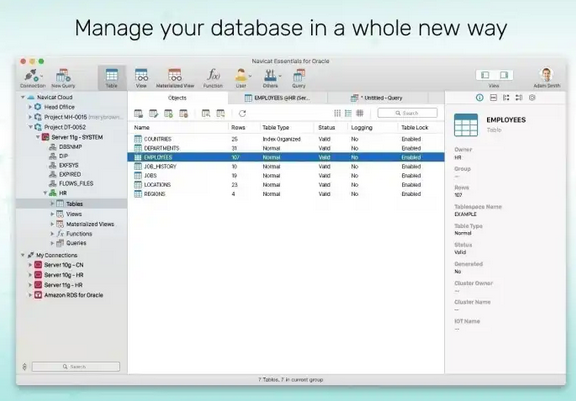Sort by Table Type column header
576x401 pixels.
pos(276,127)
